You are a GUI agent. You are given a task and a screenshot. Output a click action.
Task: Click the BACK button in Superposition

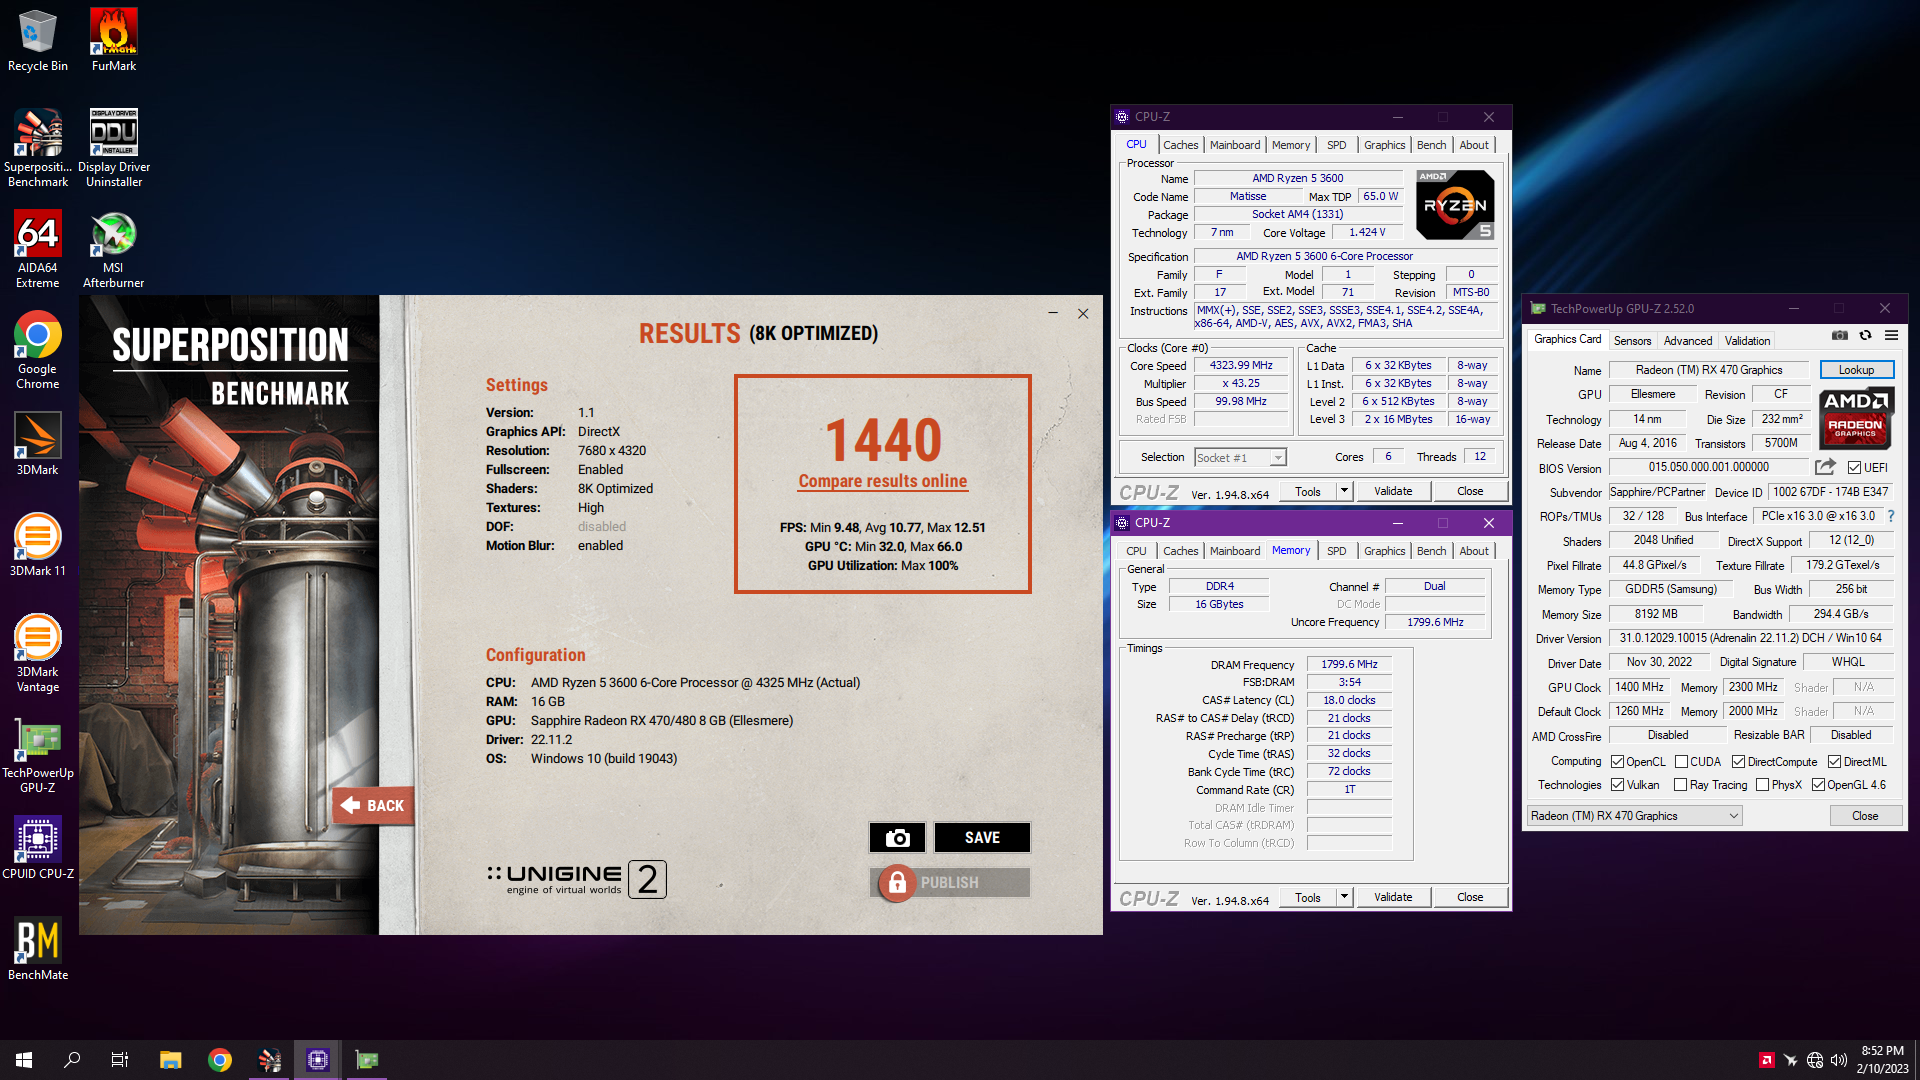pos(373,805)
